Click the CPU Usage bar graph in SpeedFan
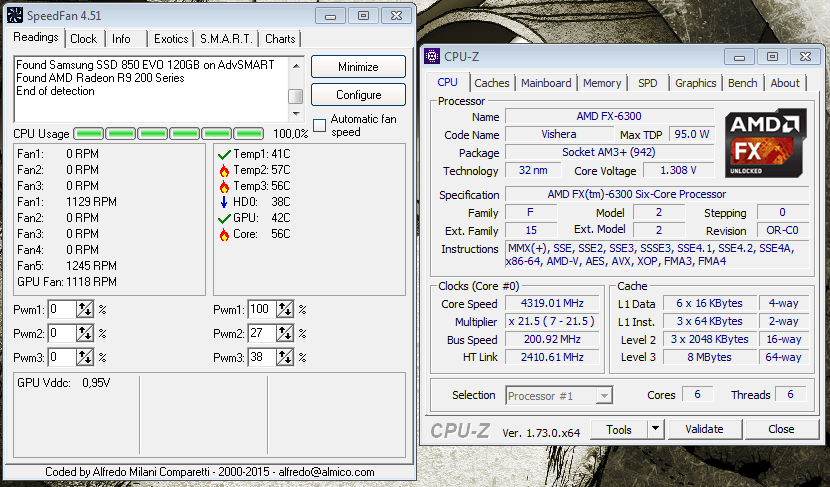This screenshot has width=830, height=487. [x=168, y=133]
